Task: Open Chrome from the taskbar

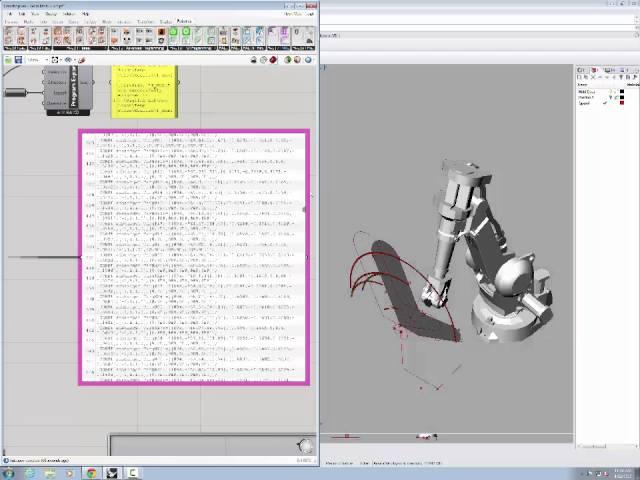Action: [x=91, y=473]
